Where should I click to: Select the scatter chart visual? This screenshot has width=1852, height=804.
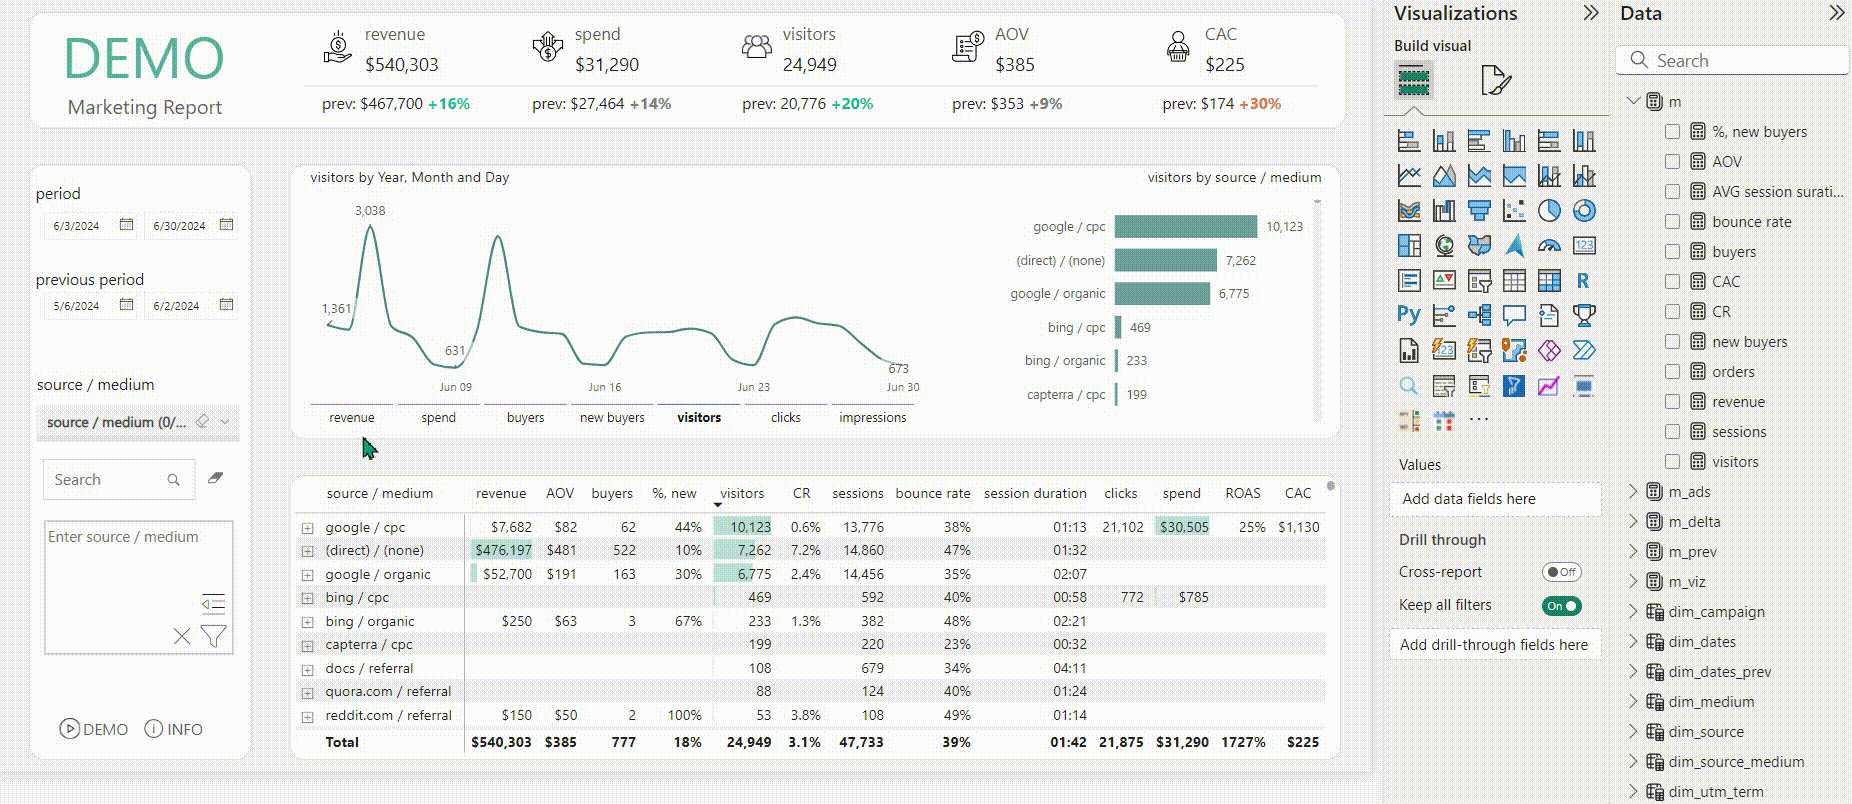coord(1514,211)
